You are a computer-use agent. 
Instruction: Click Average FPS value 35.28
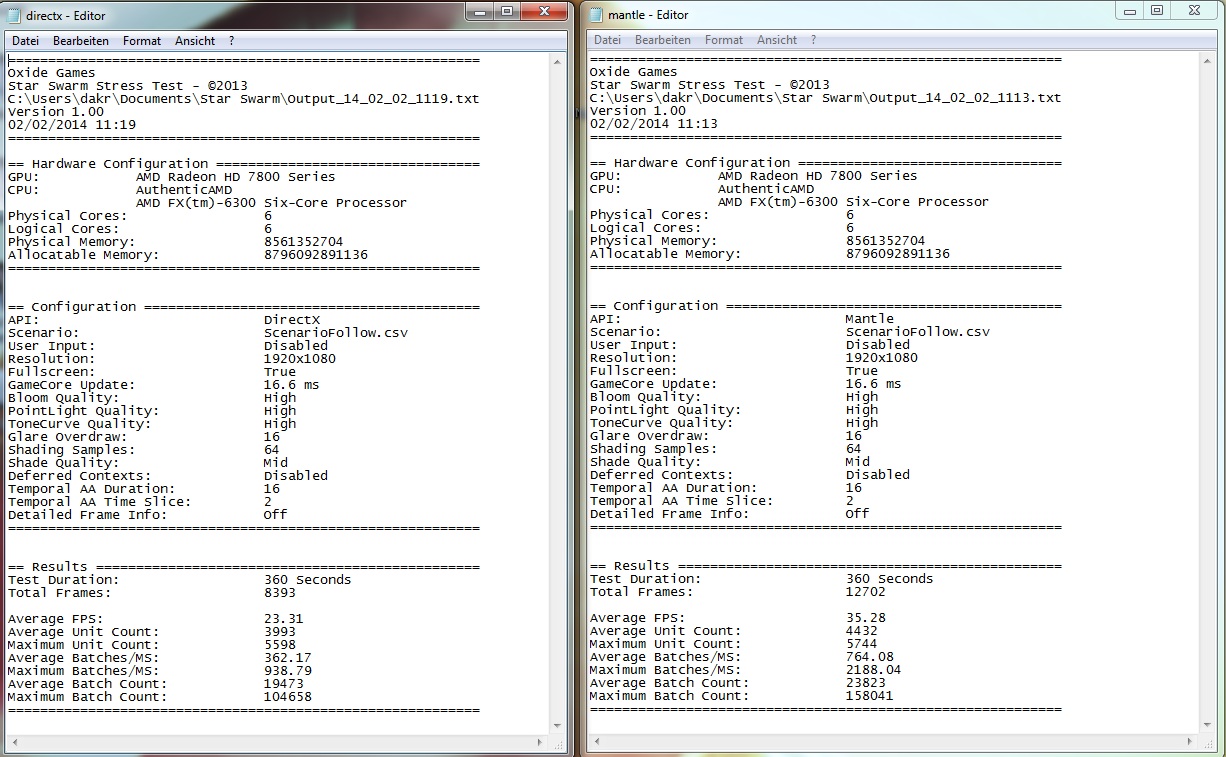866,618
